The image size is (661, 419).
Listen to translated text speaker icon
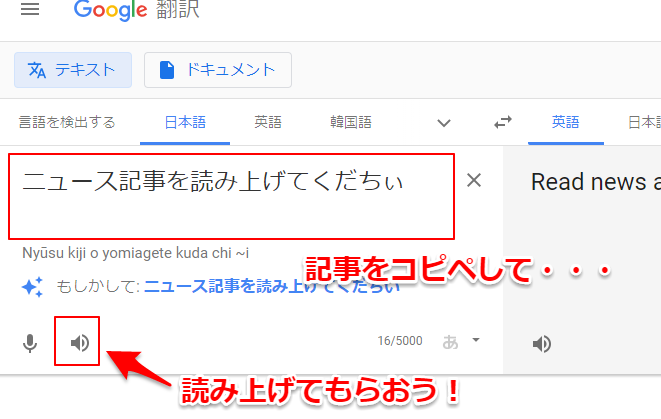[x=542, y=344]
